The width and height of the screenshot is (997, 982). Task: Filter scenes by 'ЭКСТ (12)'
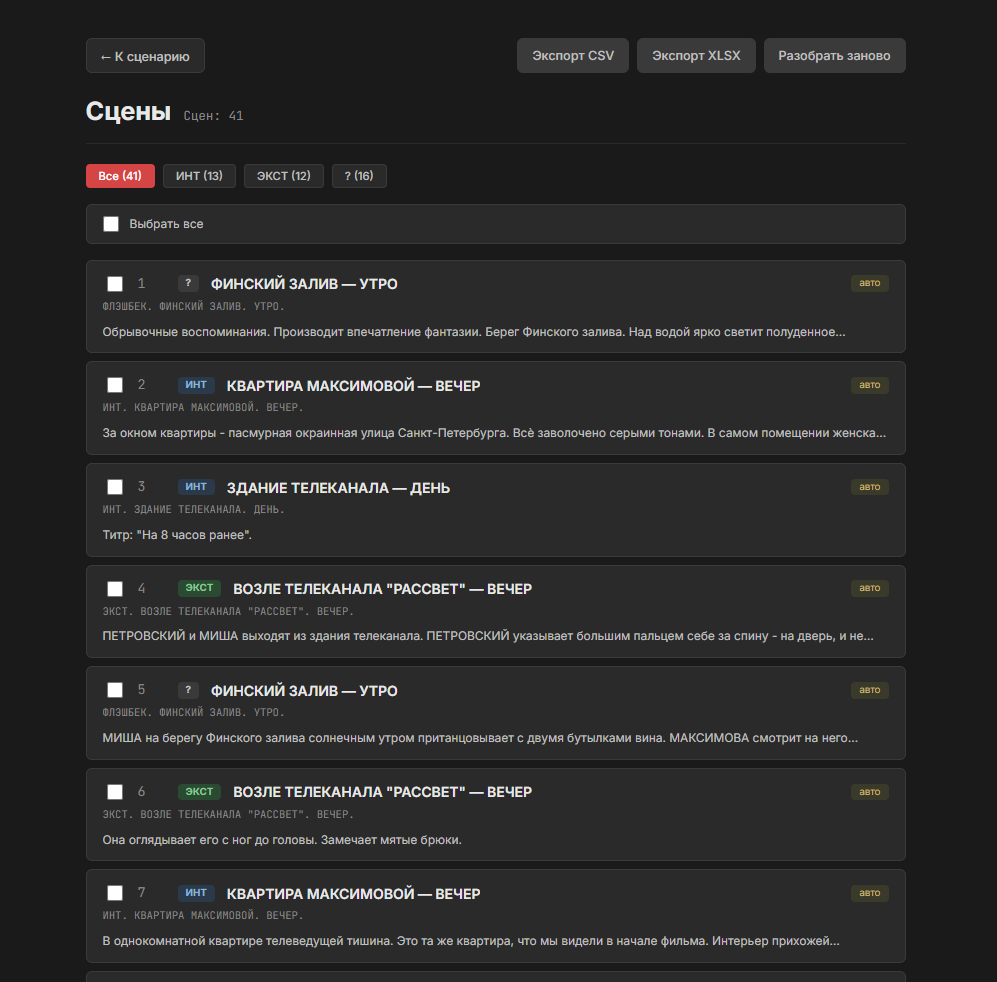coord(284,176)
